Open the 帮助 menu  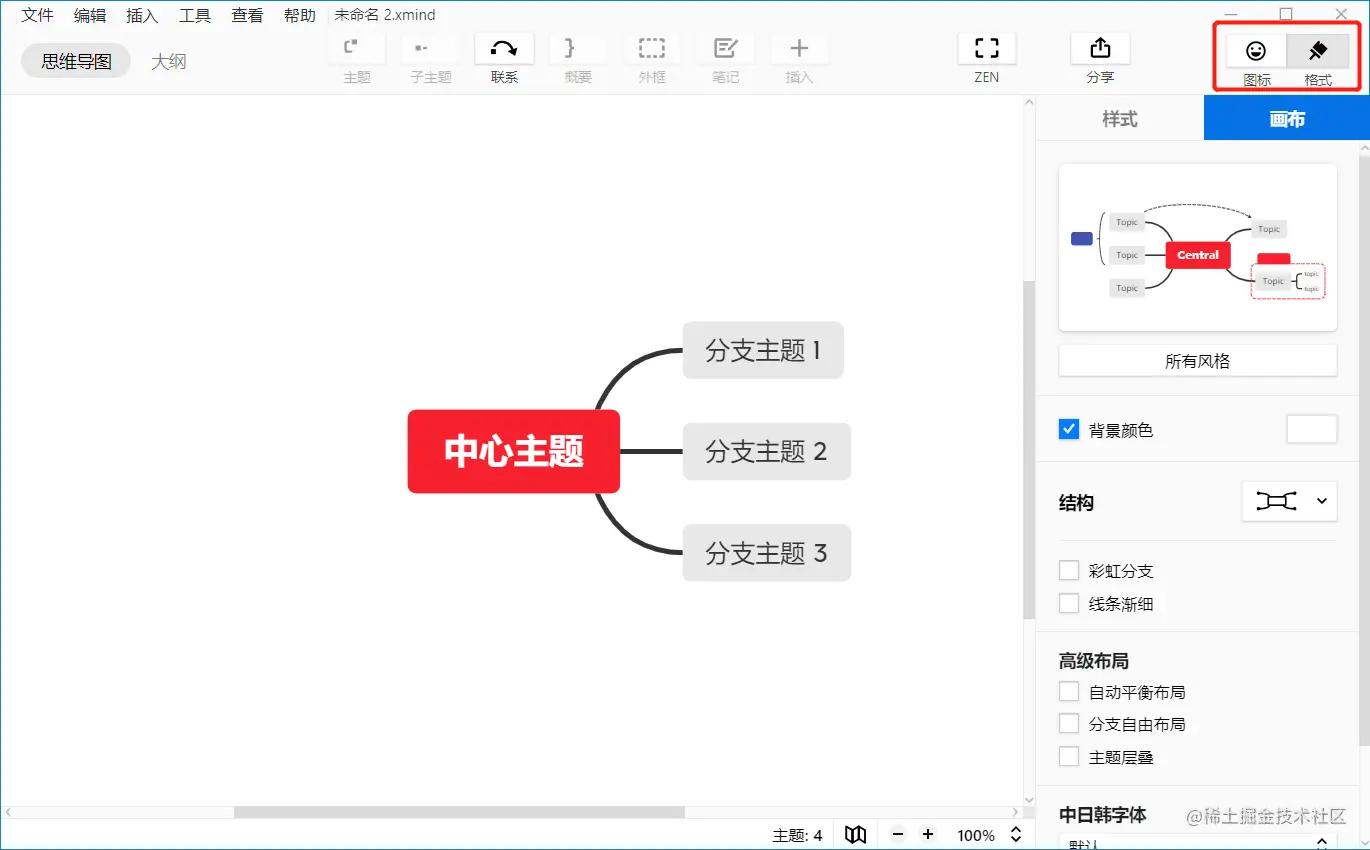click(300, 15)
